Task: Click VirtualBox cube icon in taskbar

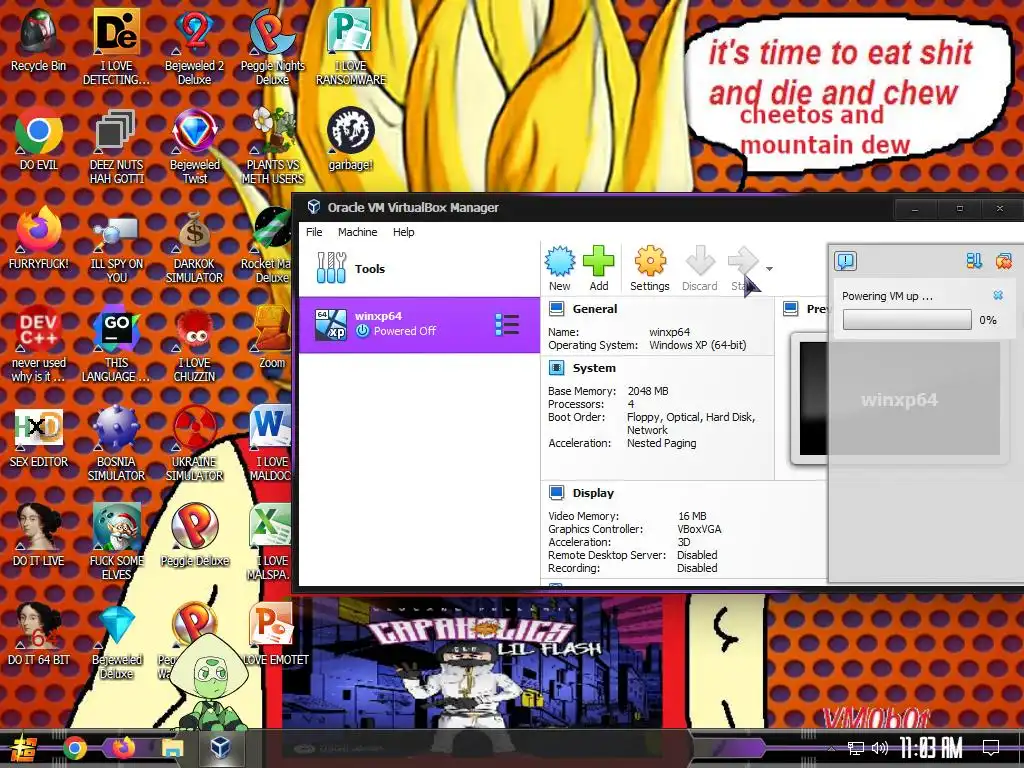Action: pyautogui.click(x=221, y=748)
